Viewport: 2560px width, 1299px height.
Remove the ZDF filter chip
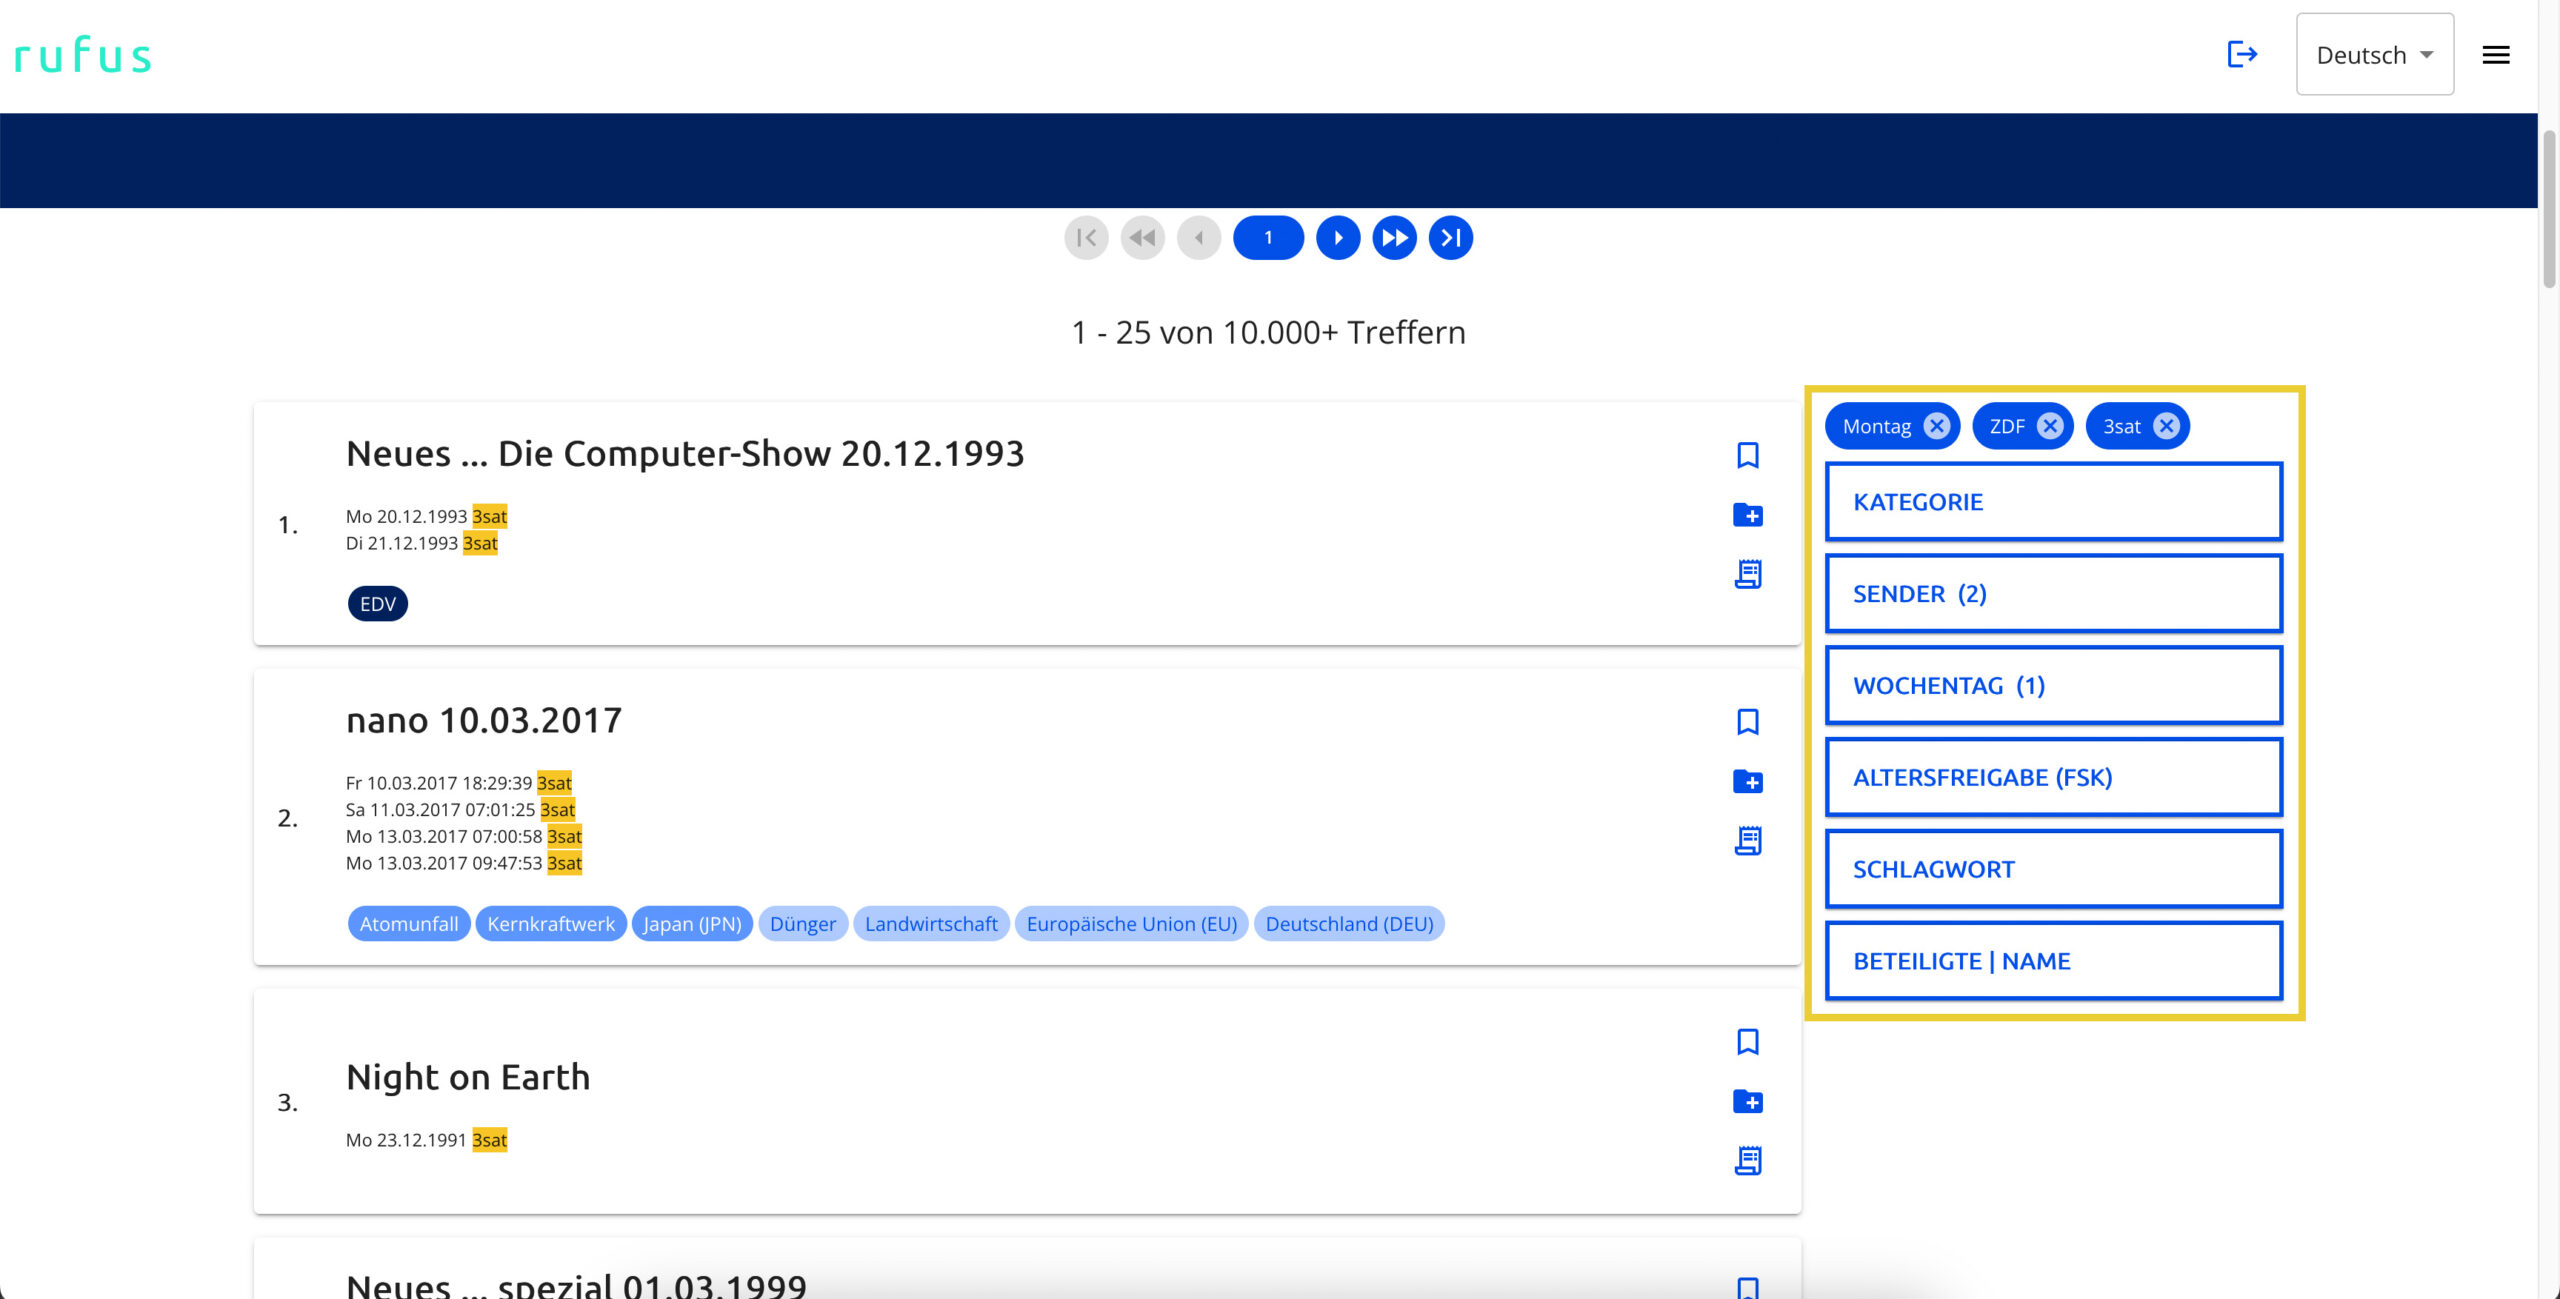[2050, 426]
